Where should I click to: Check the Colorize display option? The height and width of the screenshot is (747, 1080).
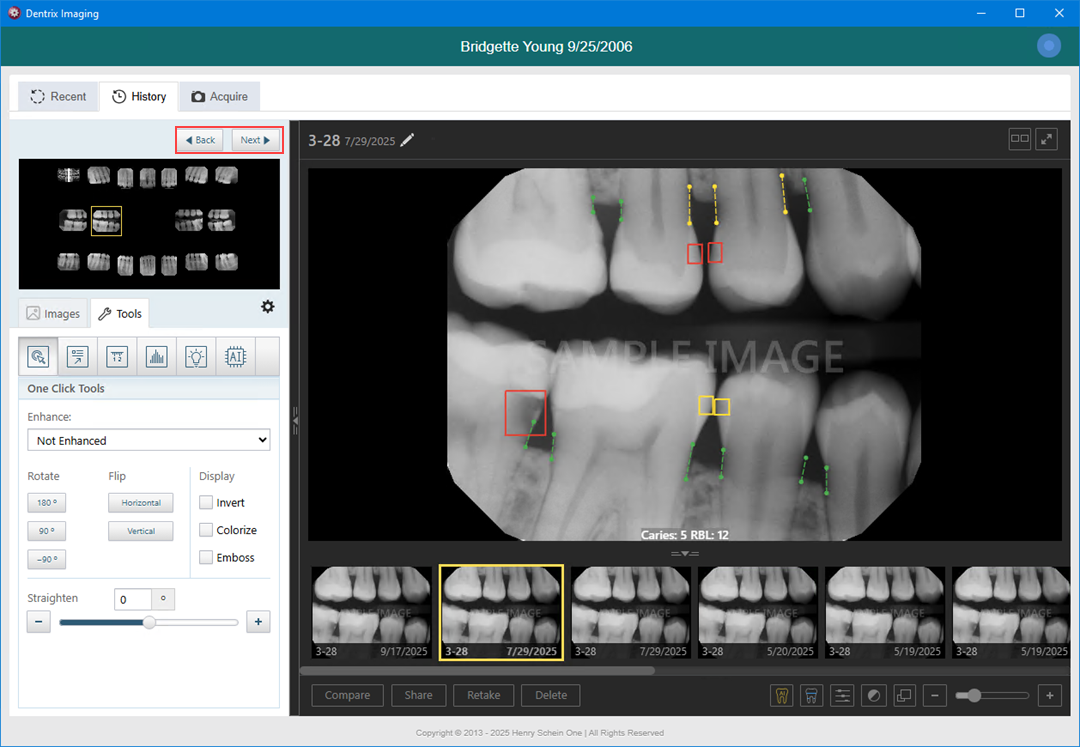tap(206, 530)
